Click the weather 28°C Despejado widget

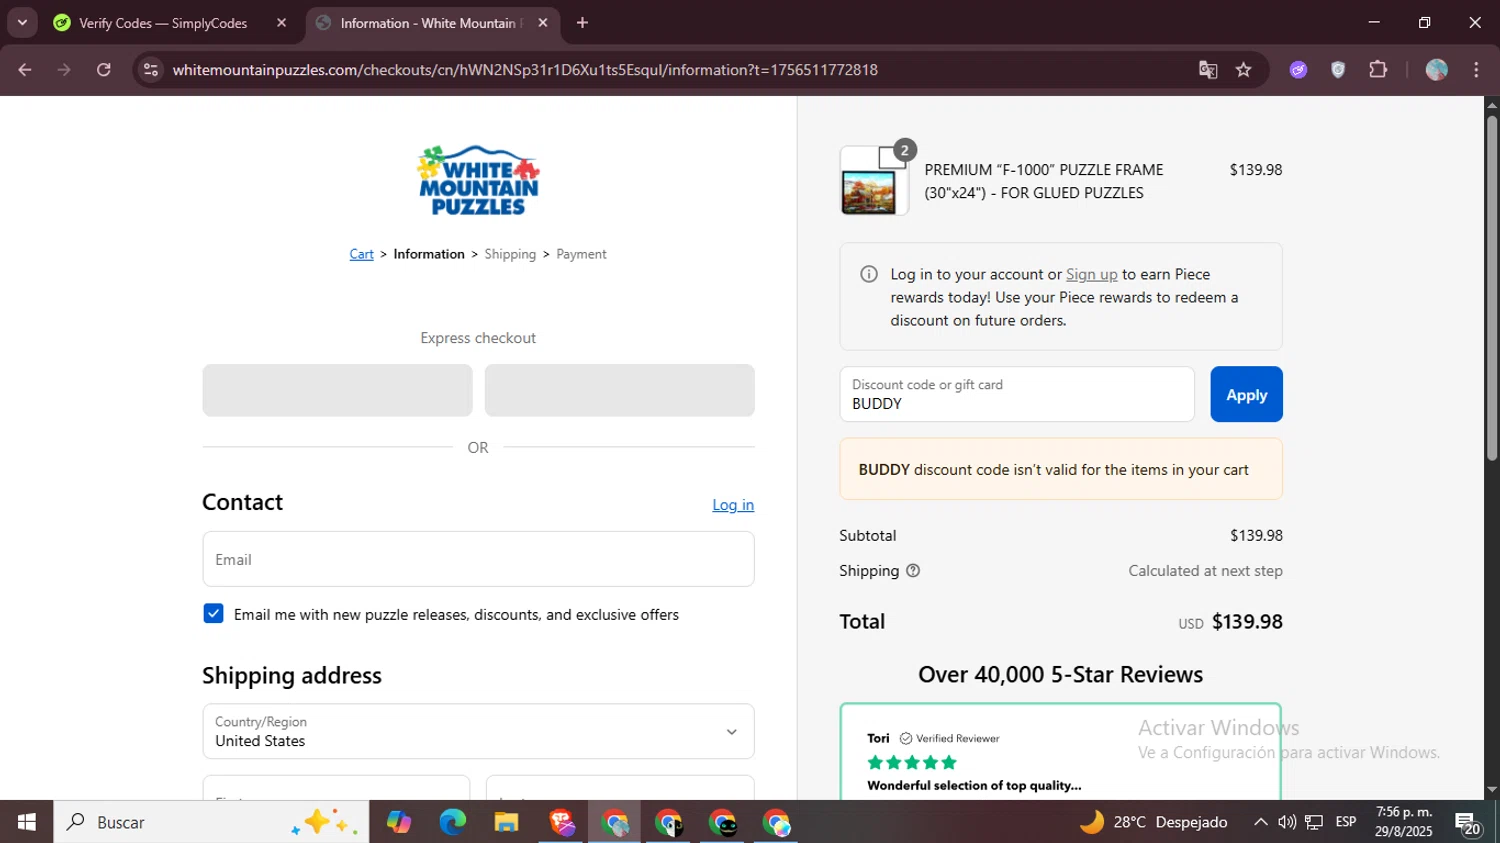[1153, 822]
